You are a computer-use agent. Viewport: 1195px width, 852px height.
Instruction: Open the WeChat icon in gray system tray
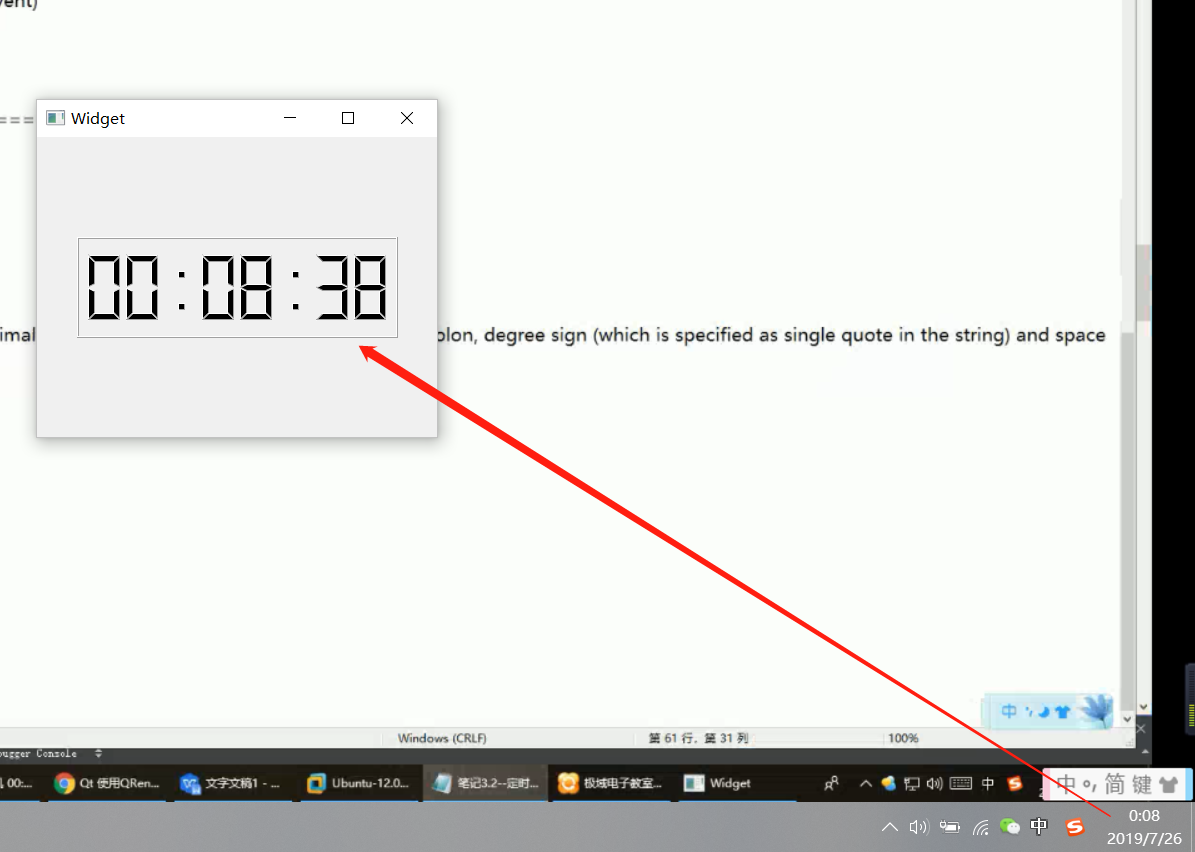click(1010, 827)
